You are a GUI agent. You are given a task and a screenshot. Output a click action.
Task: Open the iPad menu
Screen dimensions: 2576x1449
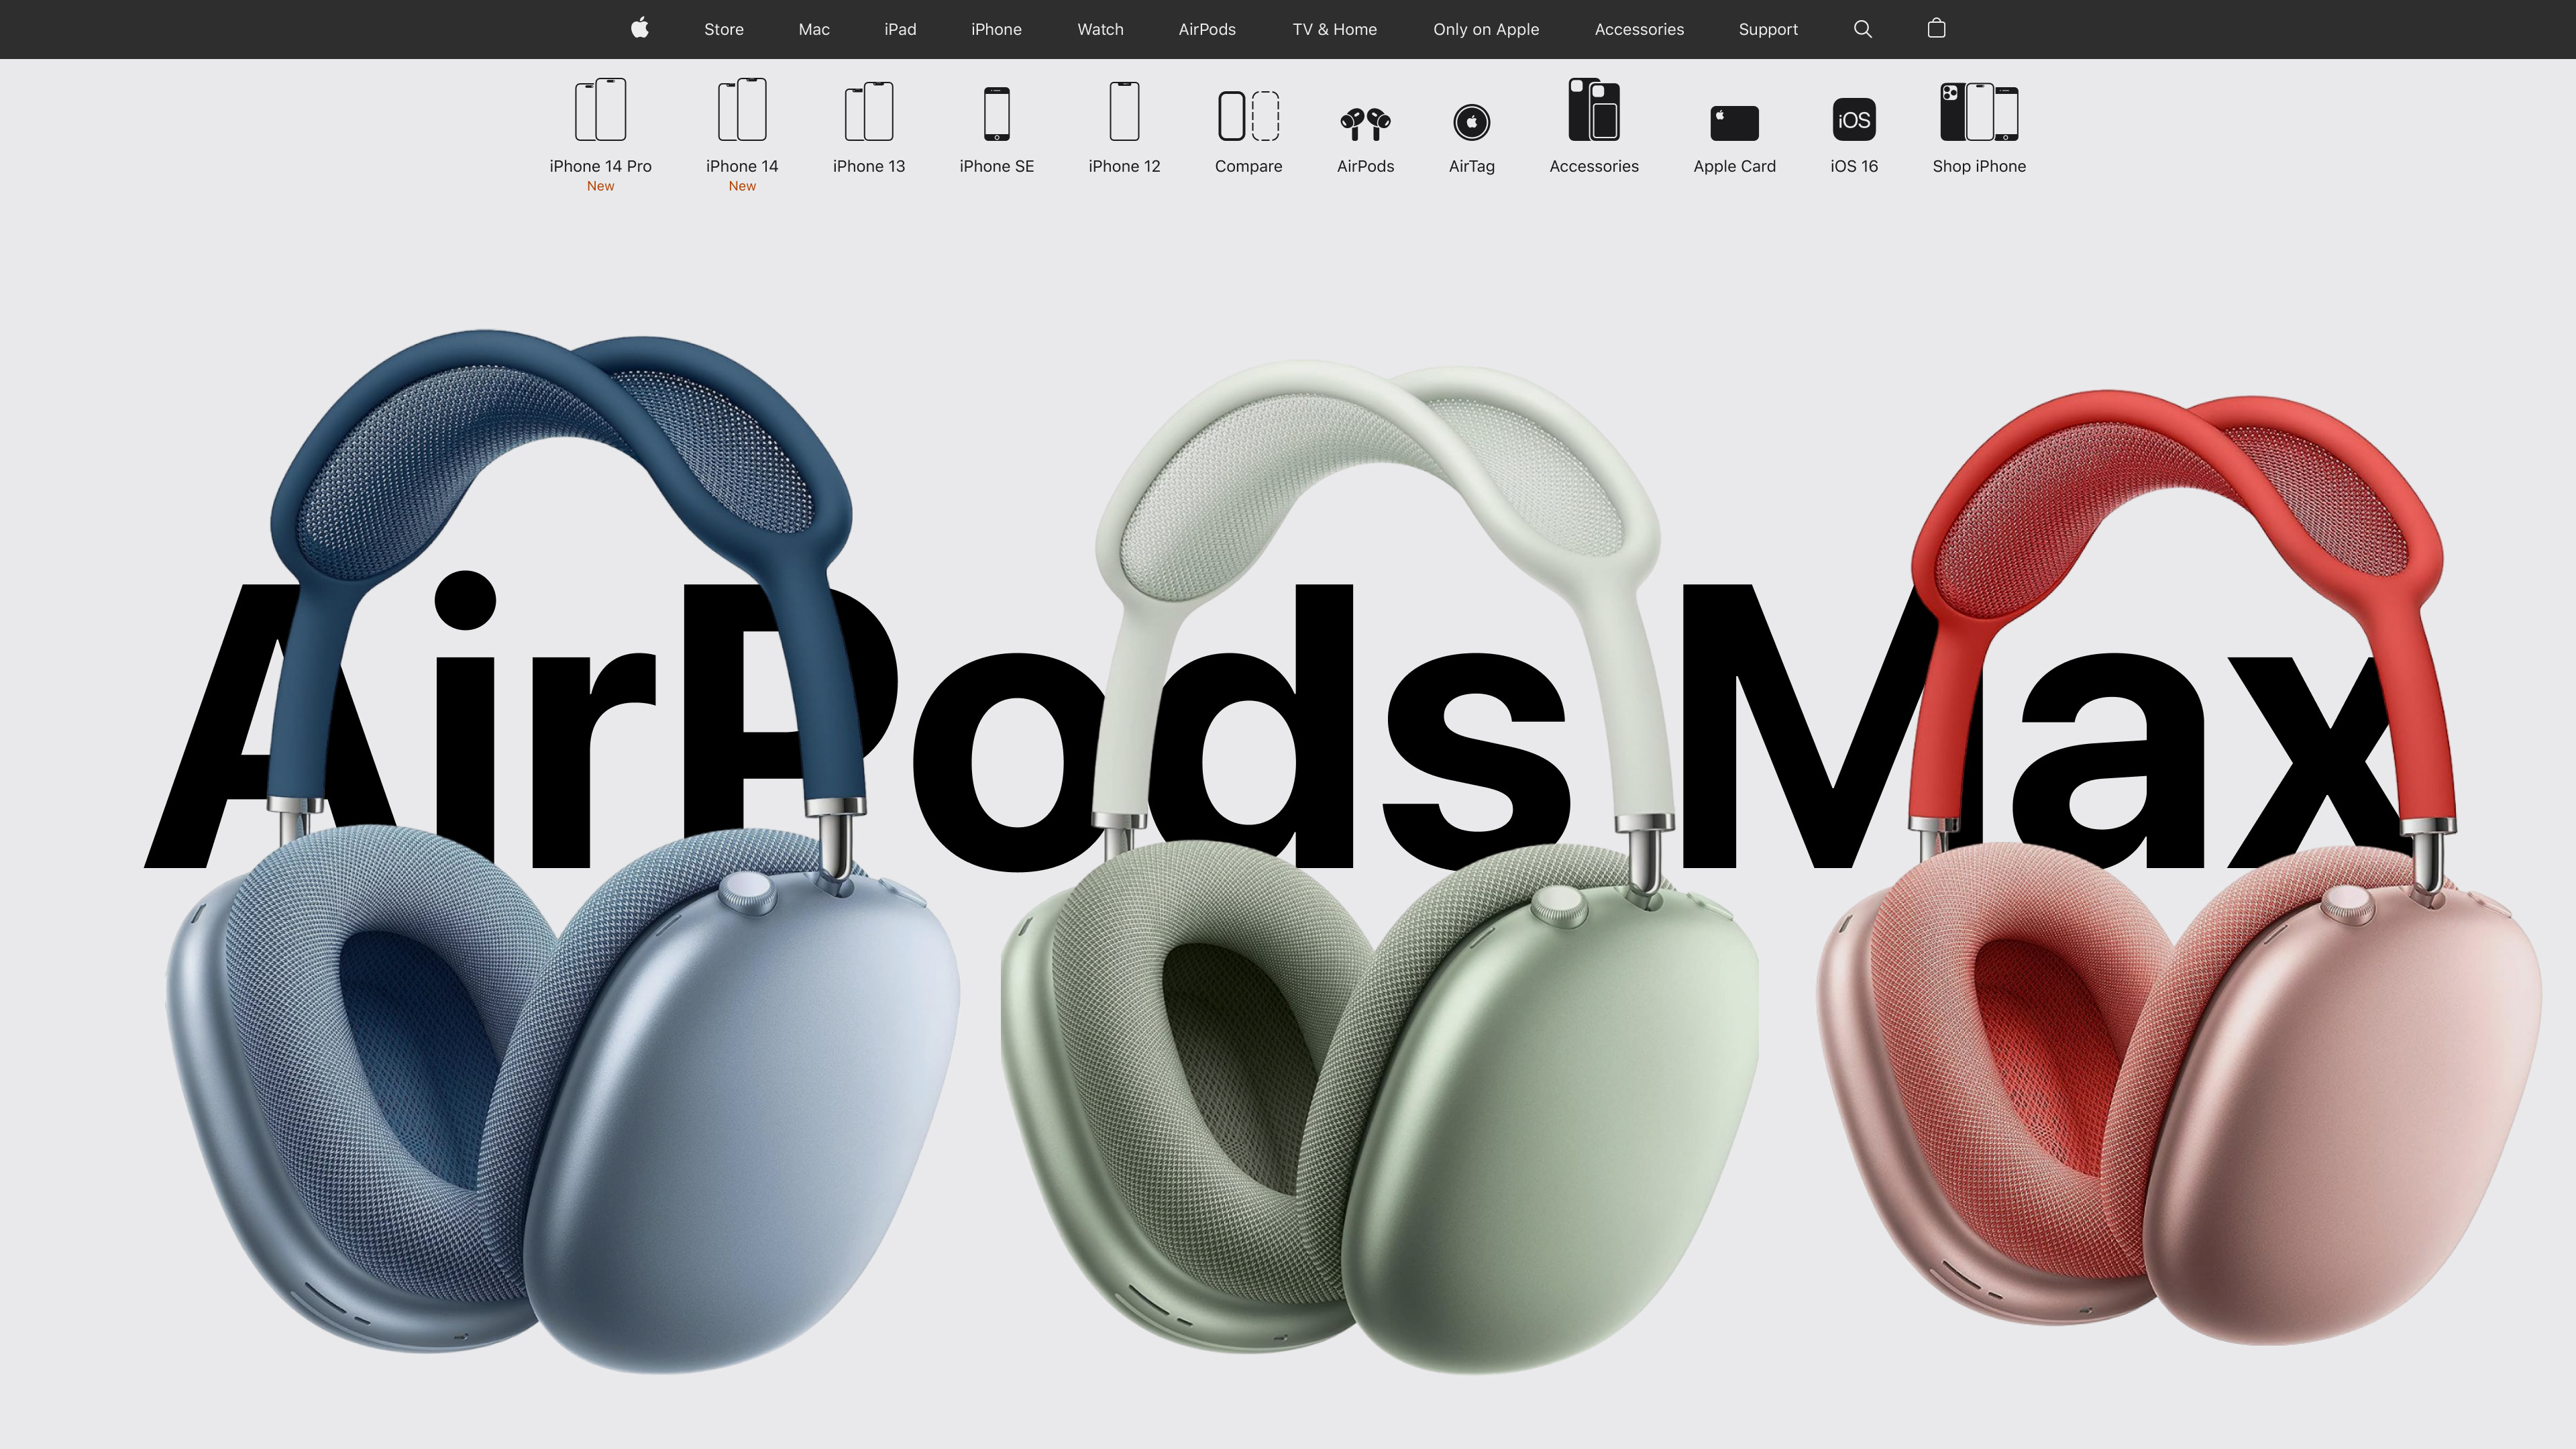pos(900,29)
